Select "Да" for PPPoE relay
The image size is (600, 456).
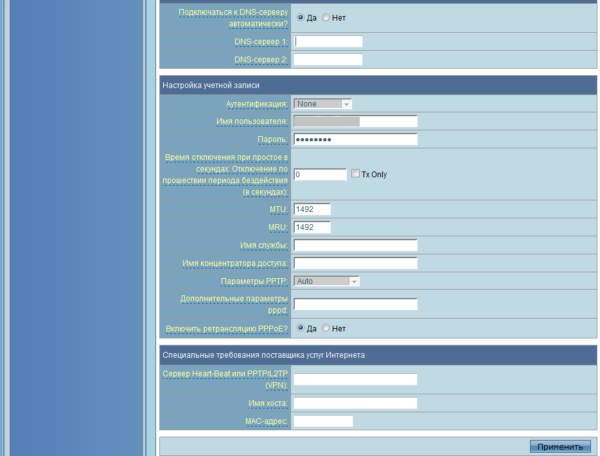pos(300,328)
